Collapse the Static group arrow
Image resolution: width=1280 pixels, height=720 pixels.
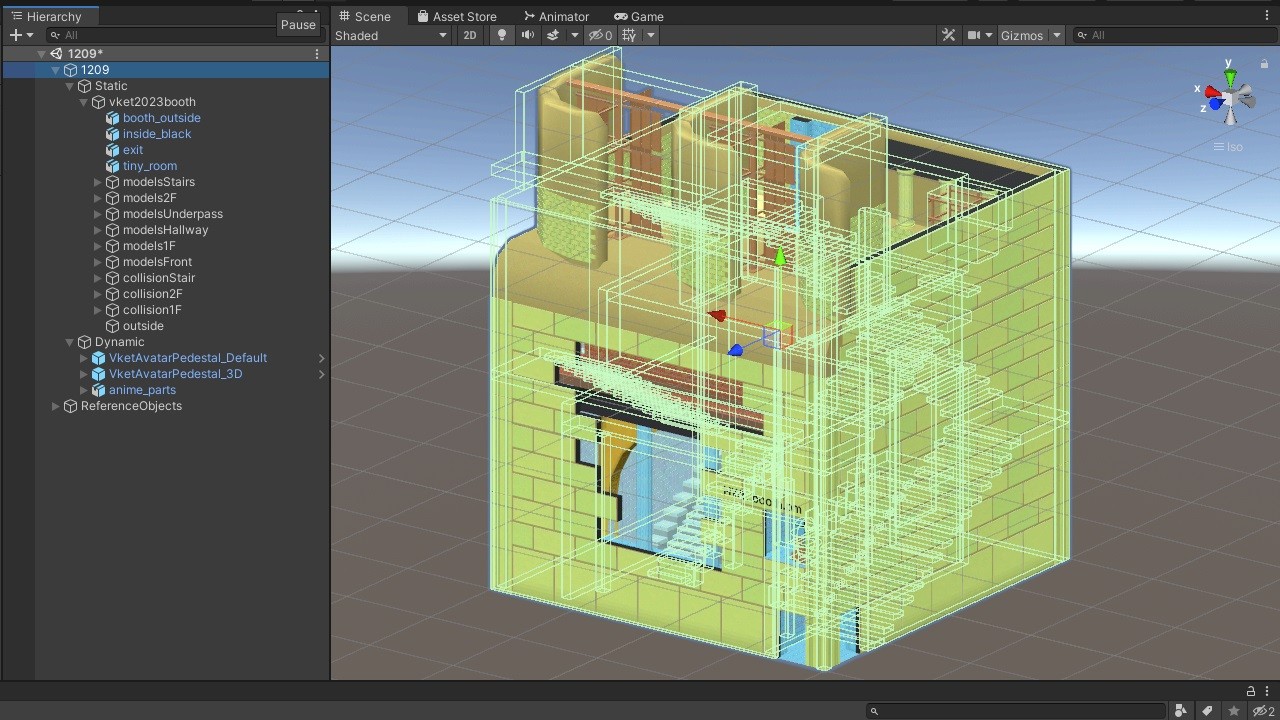(x=69, y=86)
